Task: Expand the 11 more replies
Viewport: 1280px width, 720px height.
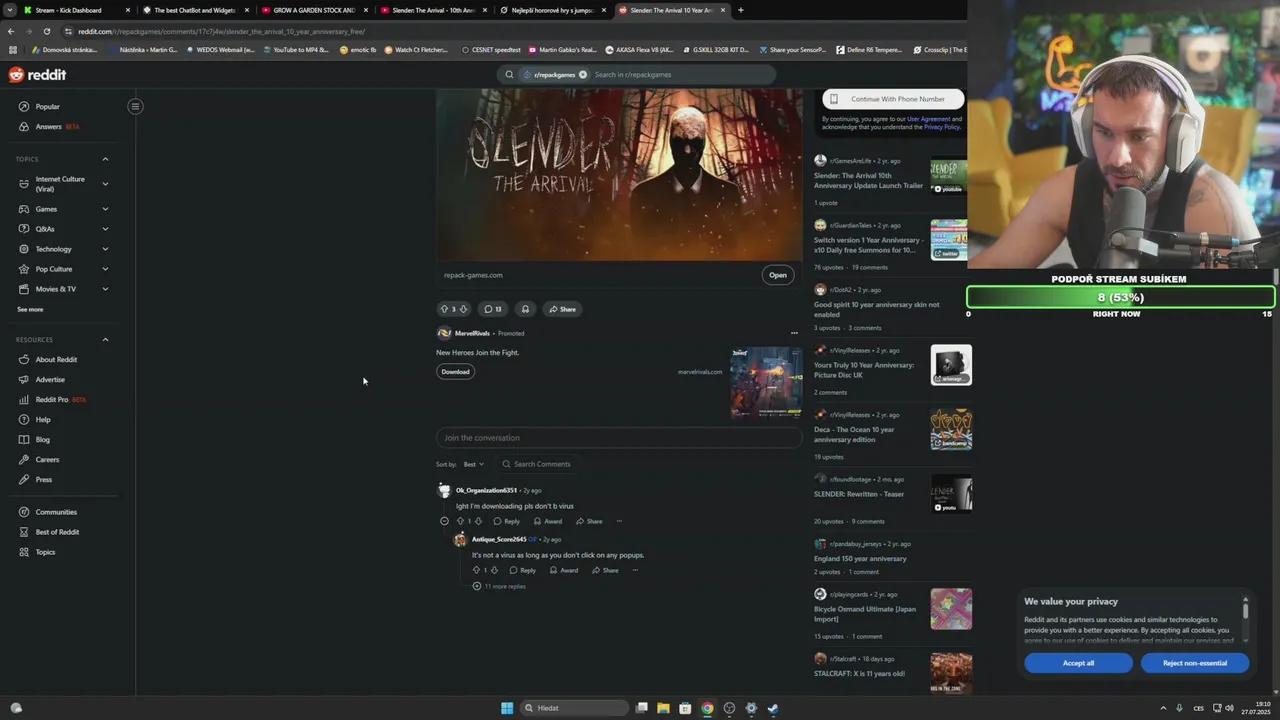Action: tap(499, 586)
